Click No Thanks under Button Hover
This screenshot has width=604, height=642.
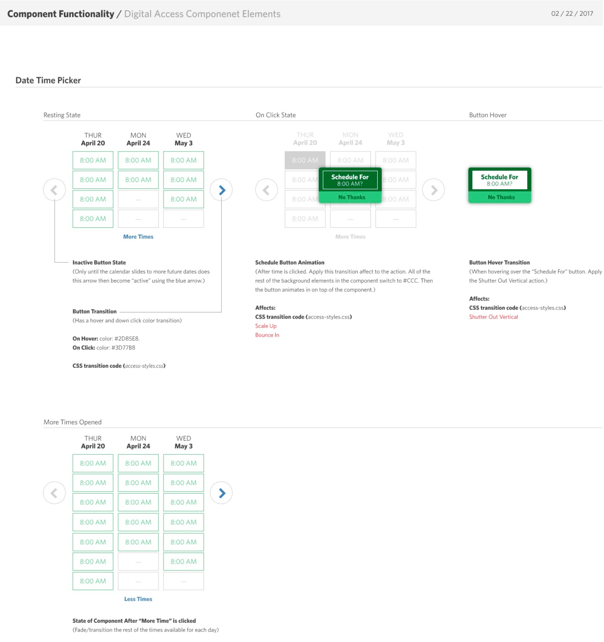pos(501,197)
